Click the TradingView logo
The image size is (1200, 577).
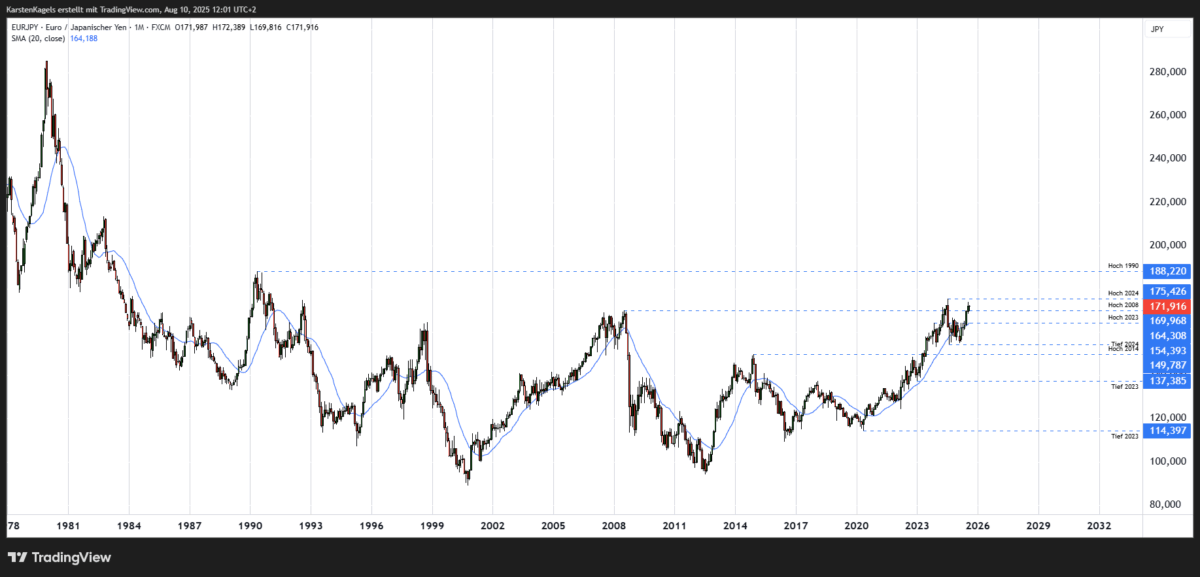click(60, 557)
